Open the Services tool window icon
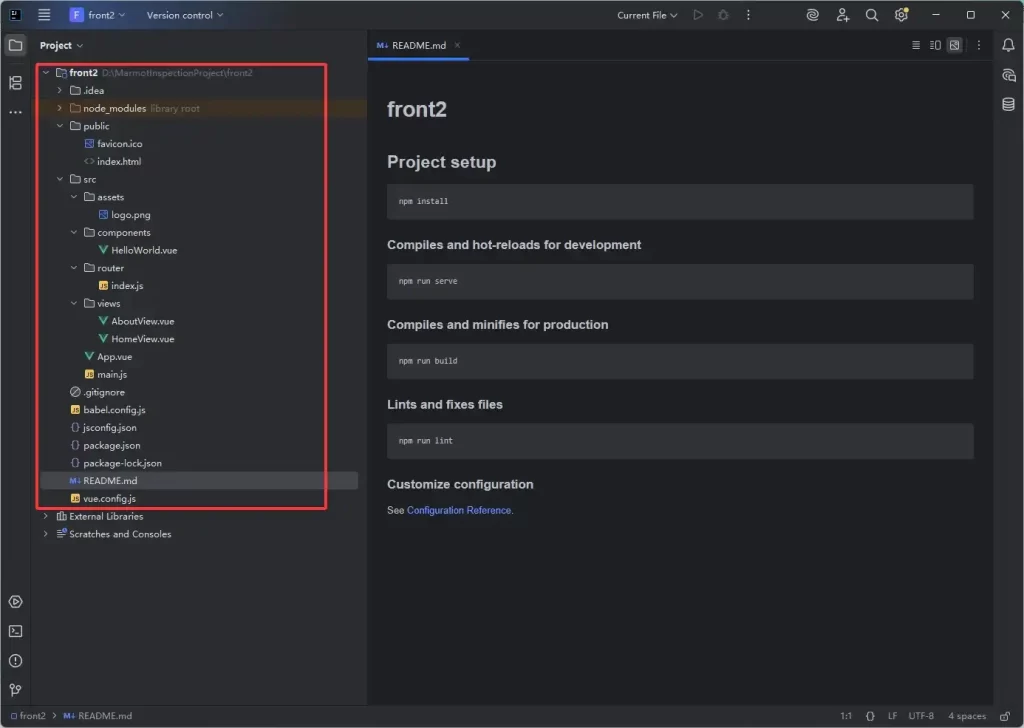The height and width of the screenshot is (728, 1024). tap(15, 602)
